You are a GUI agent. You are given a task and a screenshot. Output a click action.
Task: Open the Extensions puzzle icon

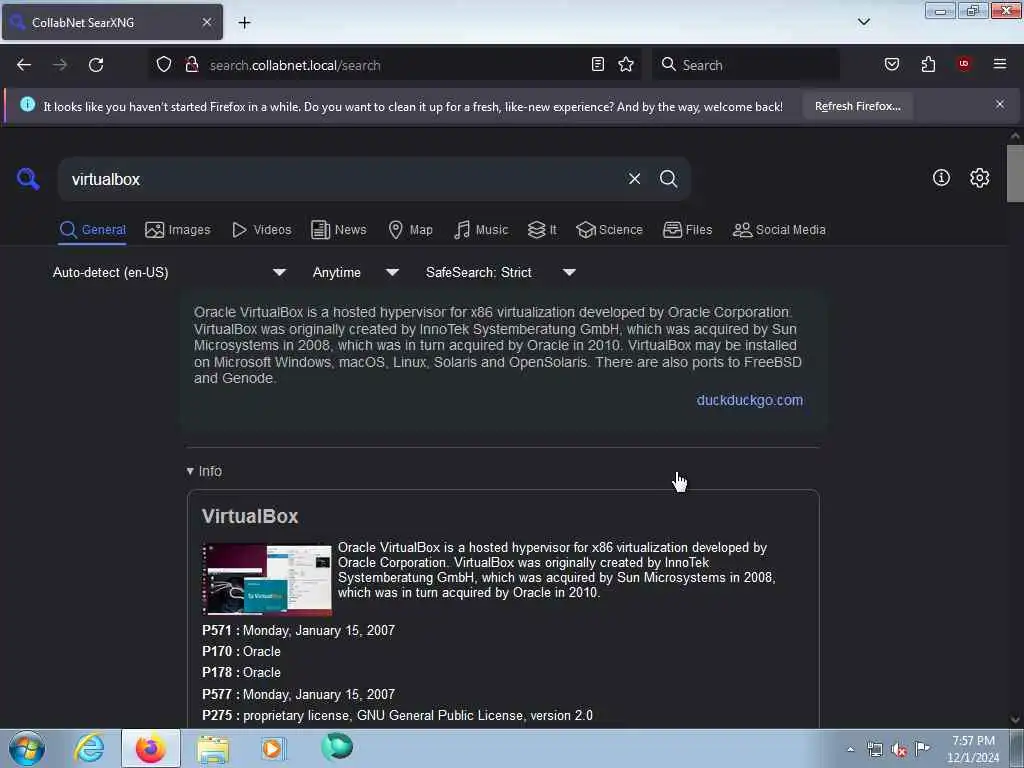pos(928,64)
